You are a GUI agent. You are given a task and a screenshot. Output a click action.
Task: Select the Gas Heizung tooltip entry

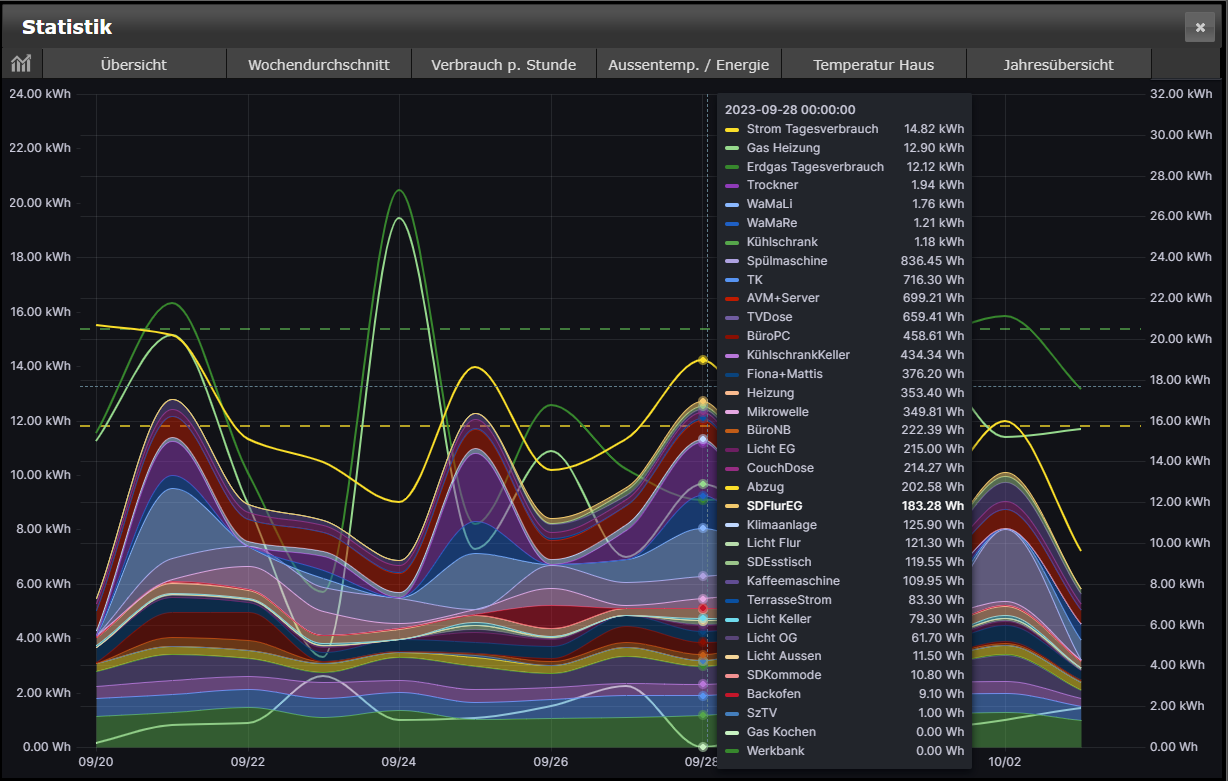pyautogui.click(x=783, y=148)
